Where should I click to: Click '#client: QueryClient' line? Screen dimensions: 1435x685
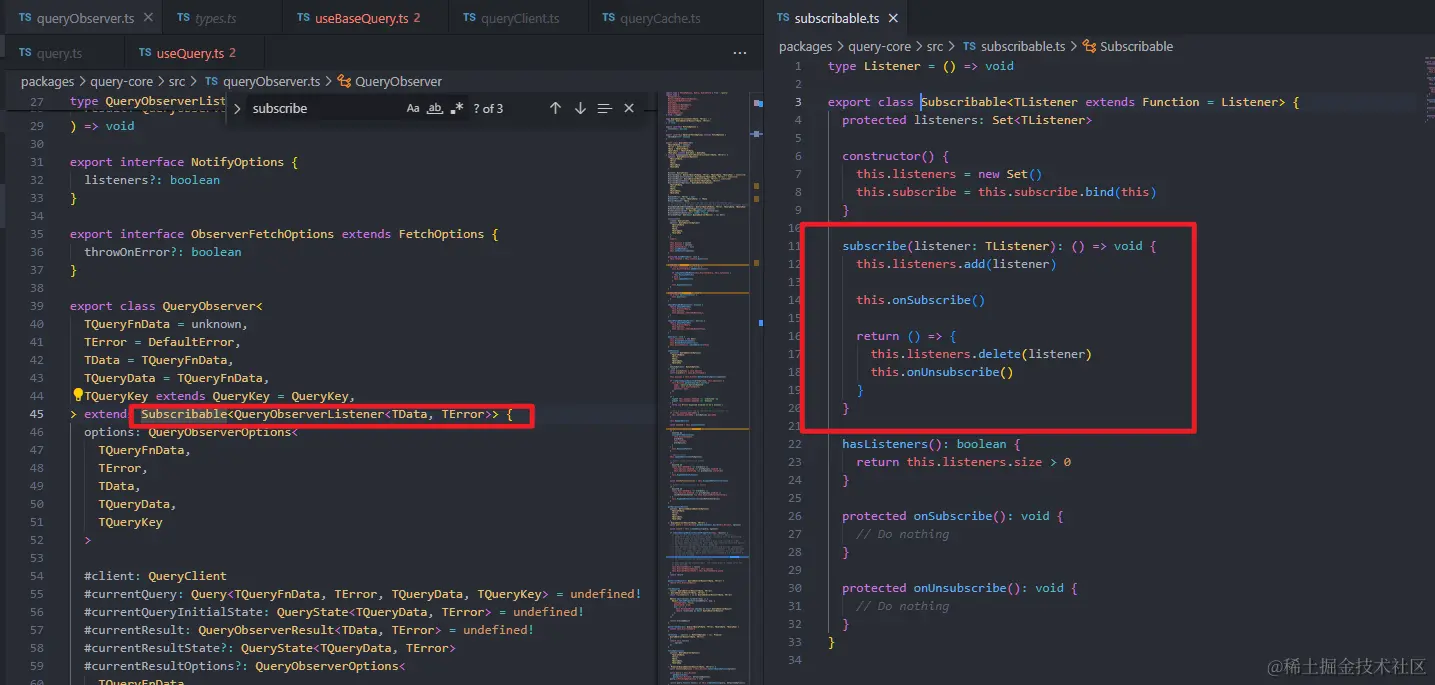click(x=155, y=576)
